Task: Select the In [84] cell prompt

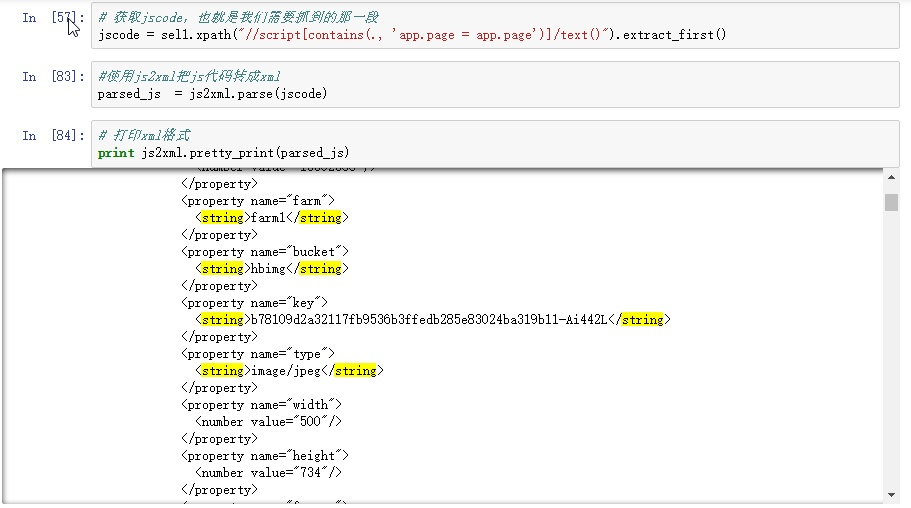Action: 54,136
